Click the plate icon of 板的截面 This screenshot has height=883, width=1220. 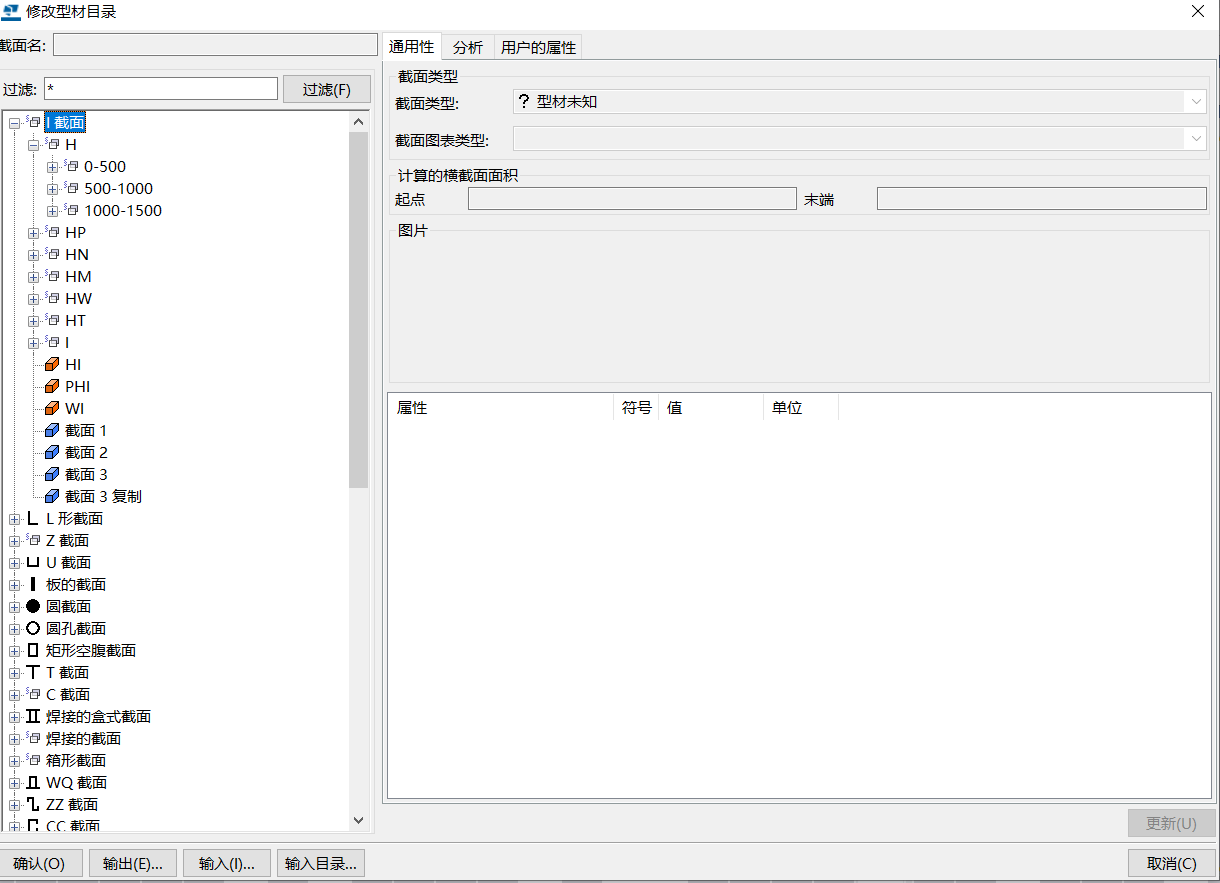[33, 584]
